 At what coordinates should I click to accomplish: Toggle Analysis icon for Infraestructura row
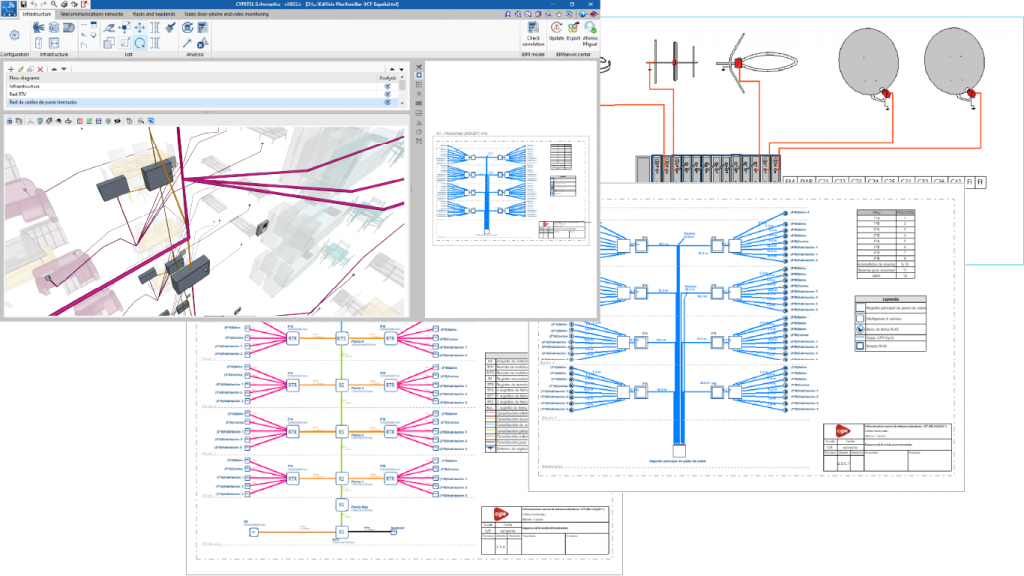click(x=387, y=86)
